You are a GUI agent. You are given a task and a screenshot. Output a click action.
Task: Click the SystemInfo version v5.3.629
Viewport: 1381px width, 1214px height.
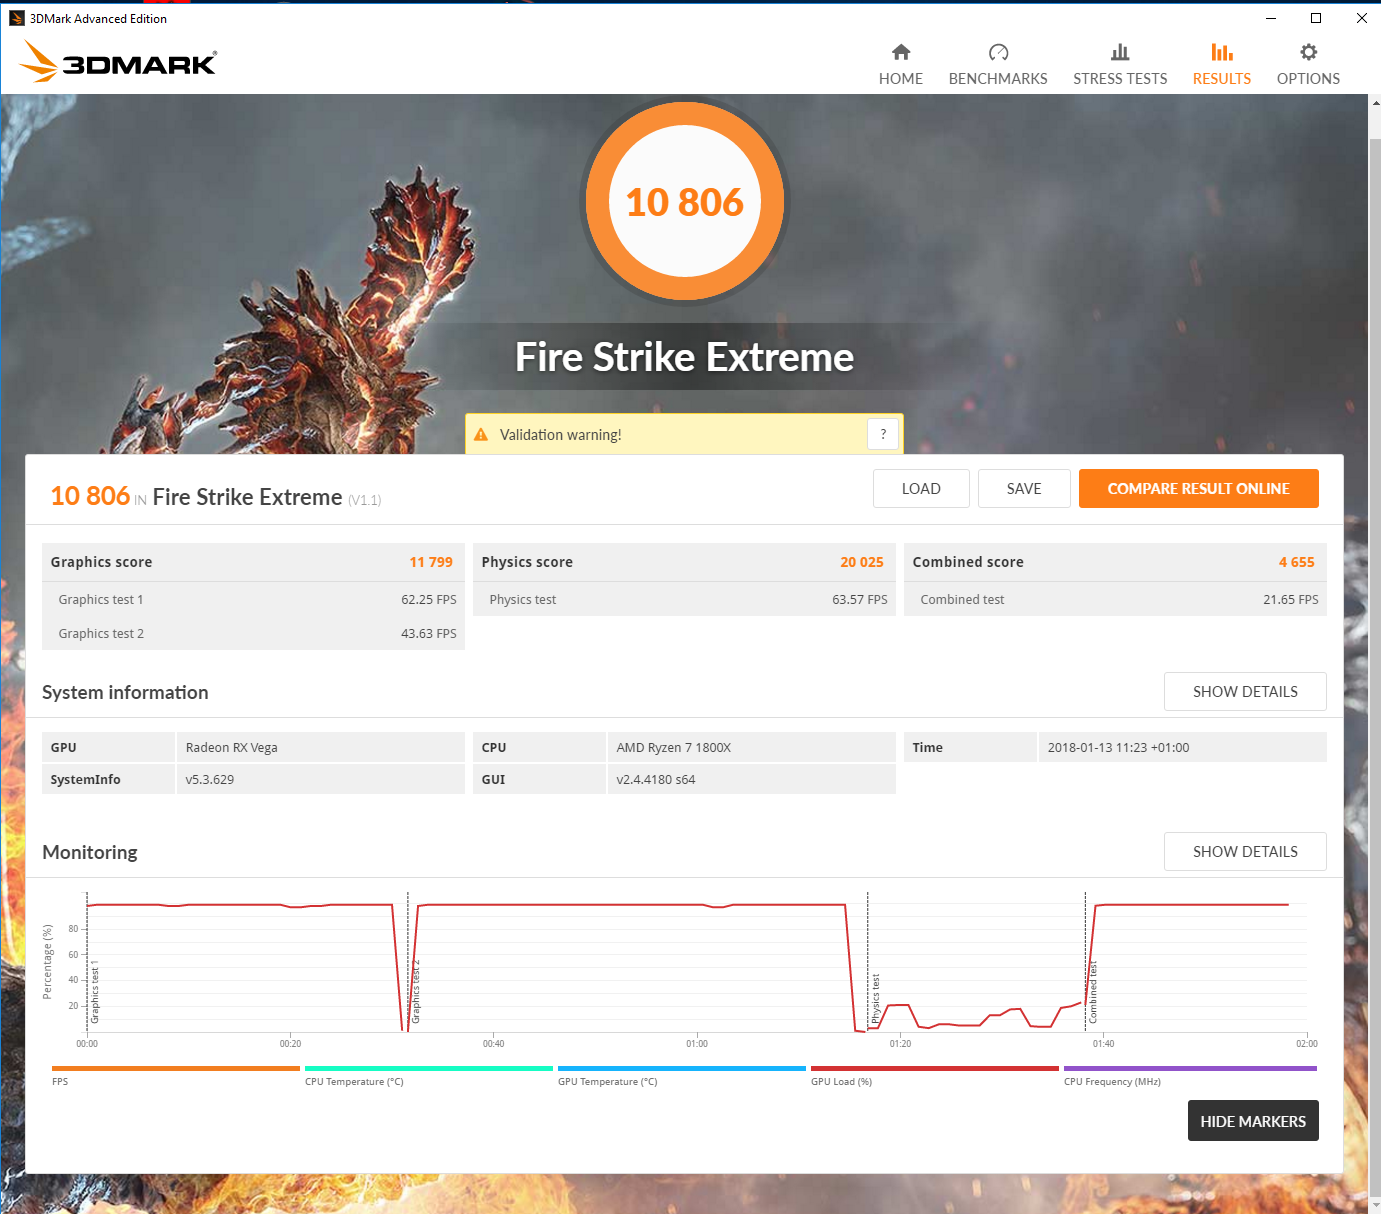tap(210, 780)
